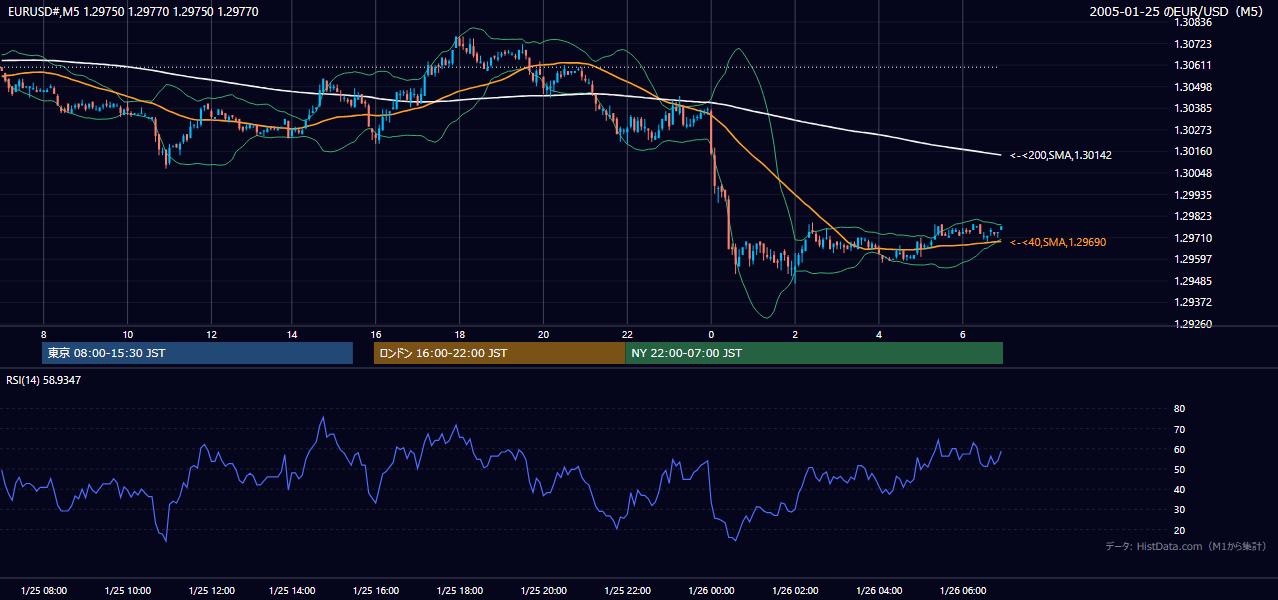Select the 200 SMA label reading 1.30142
1278x600 pixels.
tap(1061, 155)
